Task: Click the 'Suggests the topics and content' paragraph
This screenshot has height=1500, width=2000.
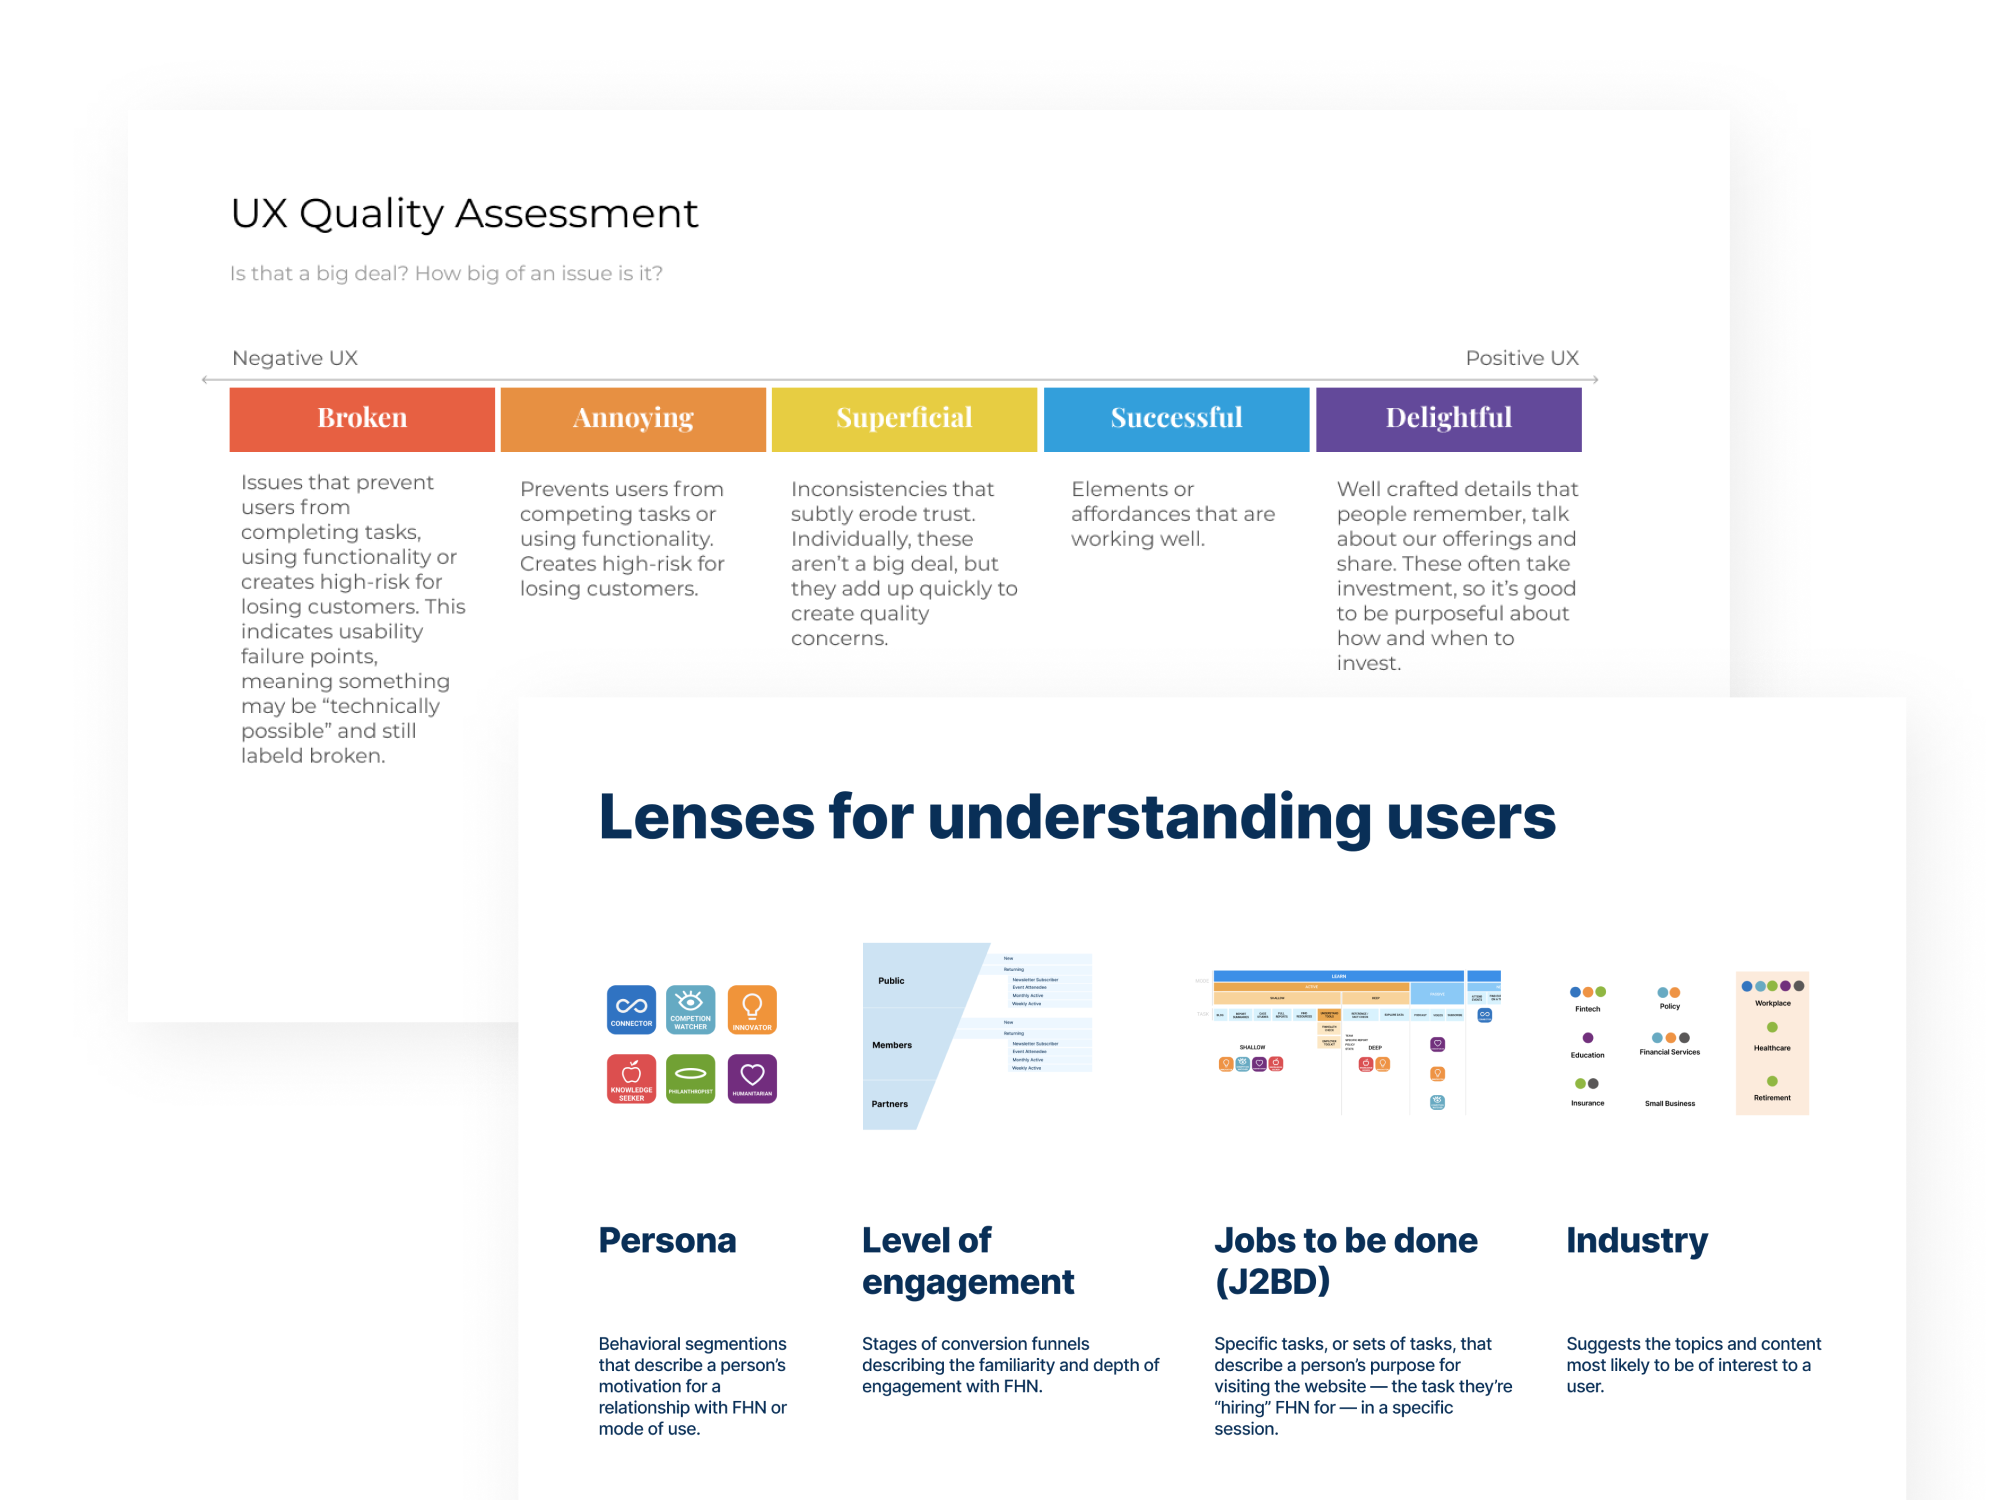Action: pyautogui.click(x=1693, y=1365)
